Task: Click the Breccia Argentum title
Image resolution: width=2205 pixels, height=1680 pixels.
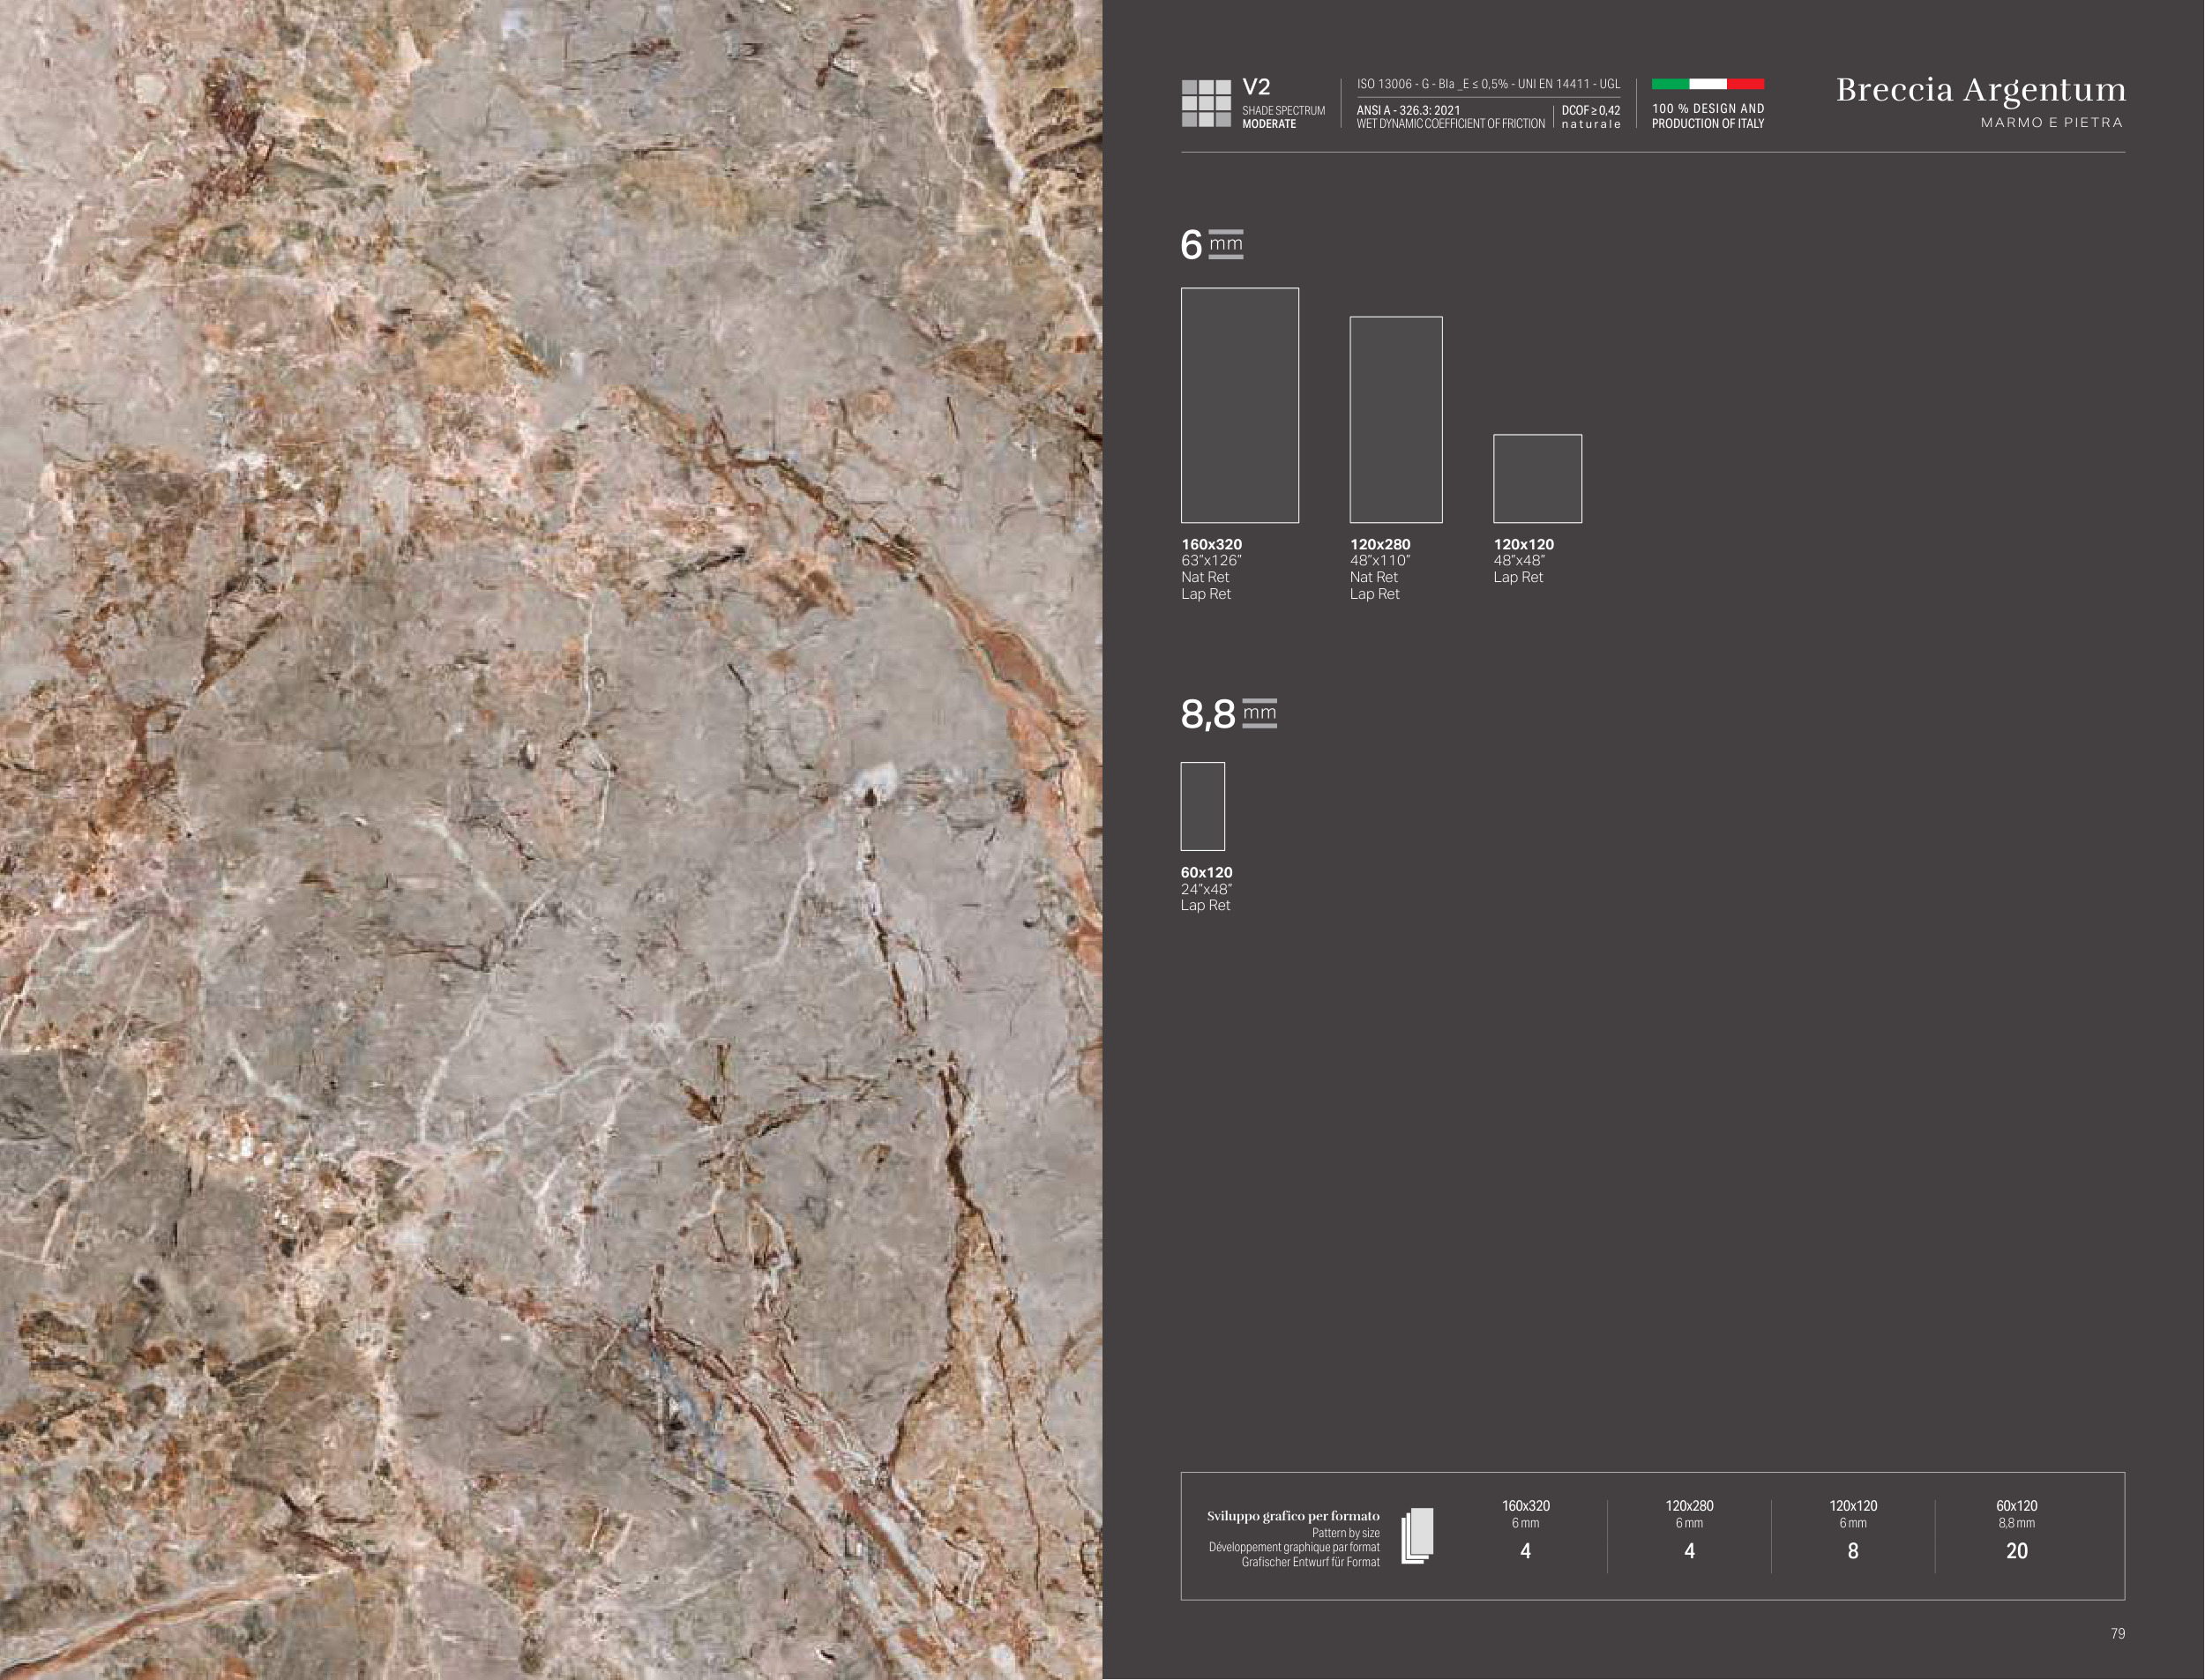Action: tap(1980, 90)
